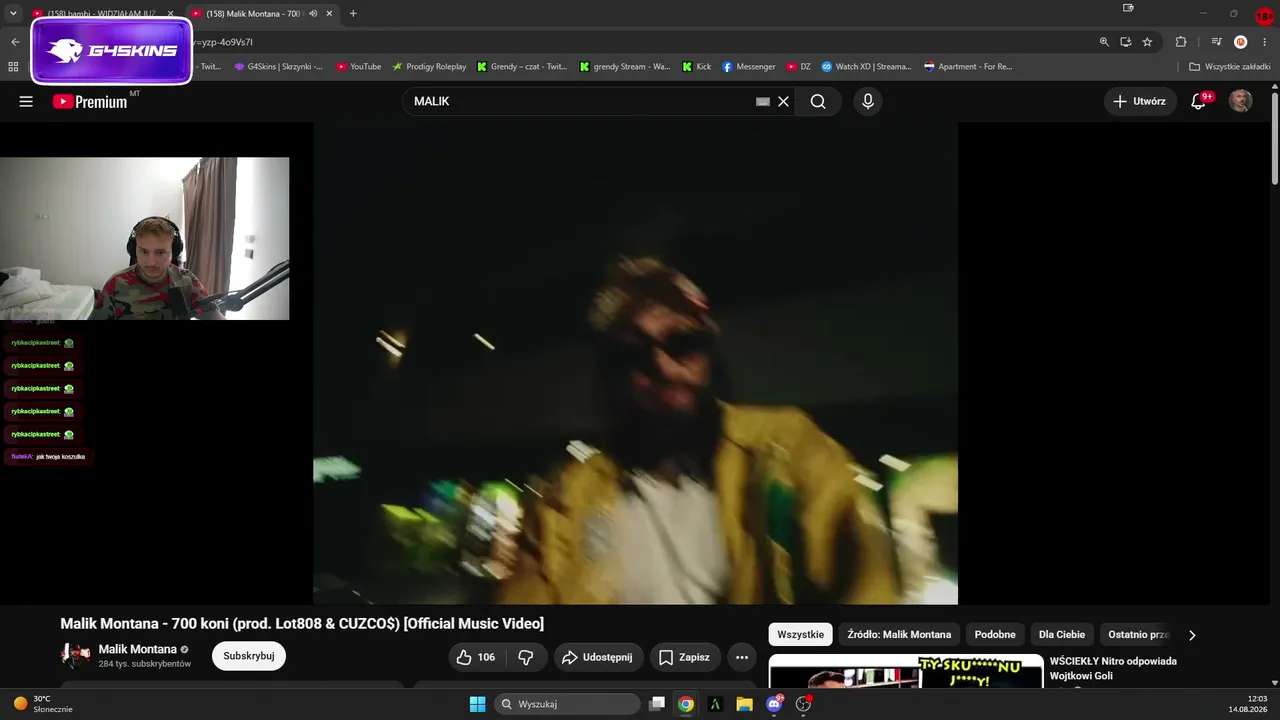The image size is (1280, 720).
Task: Open the Chrome apps grid shortcut
Action: coord(13,67)
